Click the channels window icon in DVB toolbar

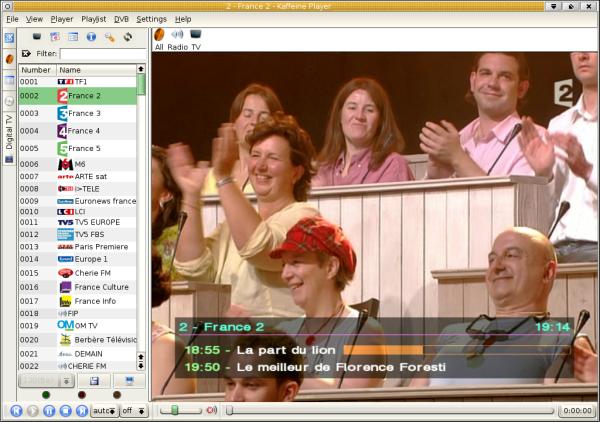pyautogui.click(x=73, y=37)
